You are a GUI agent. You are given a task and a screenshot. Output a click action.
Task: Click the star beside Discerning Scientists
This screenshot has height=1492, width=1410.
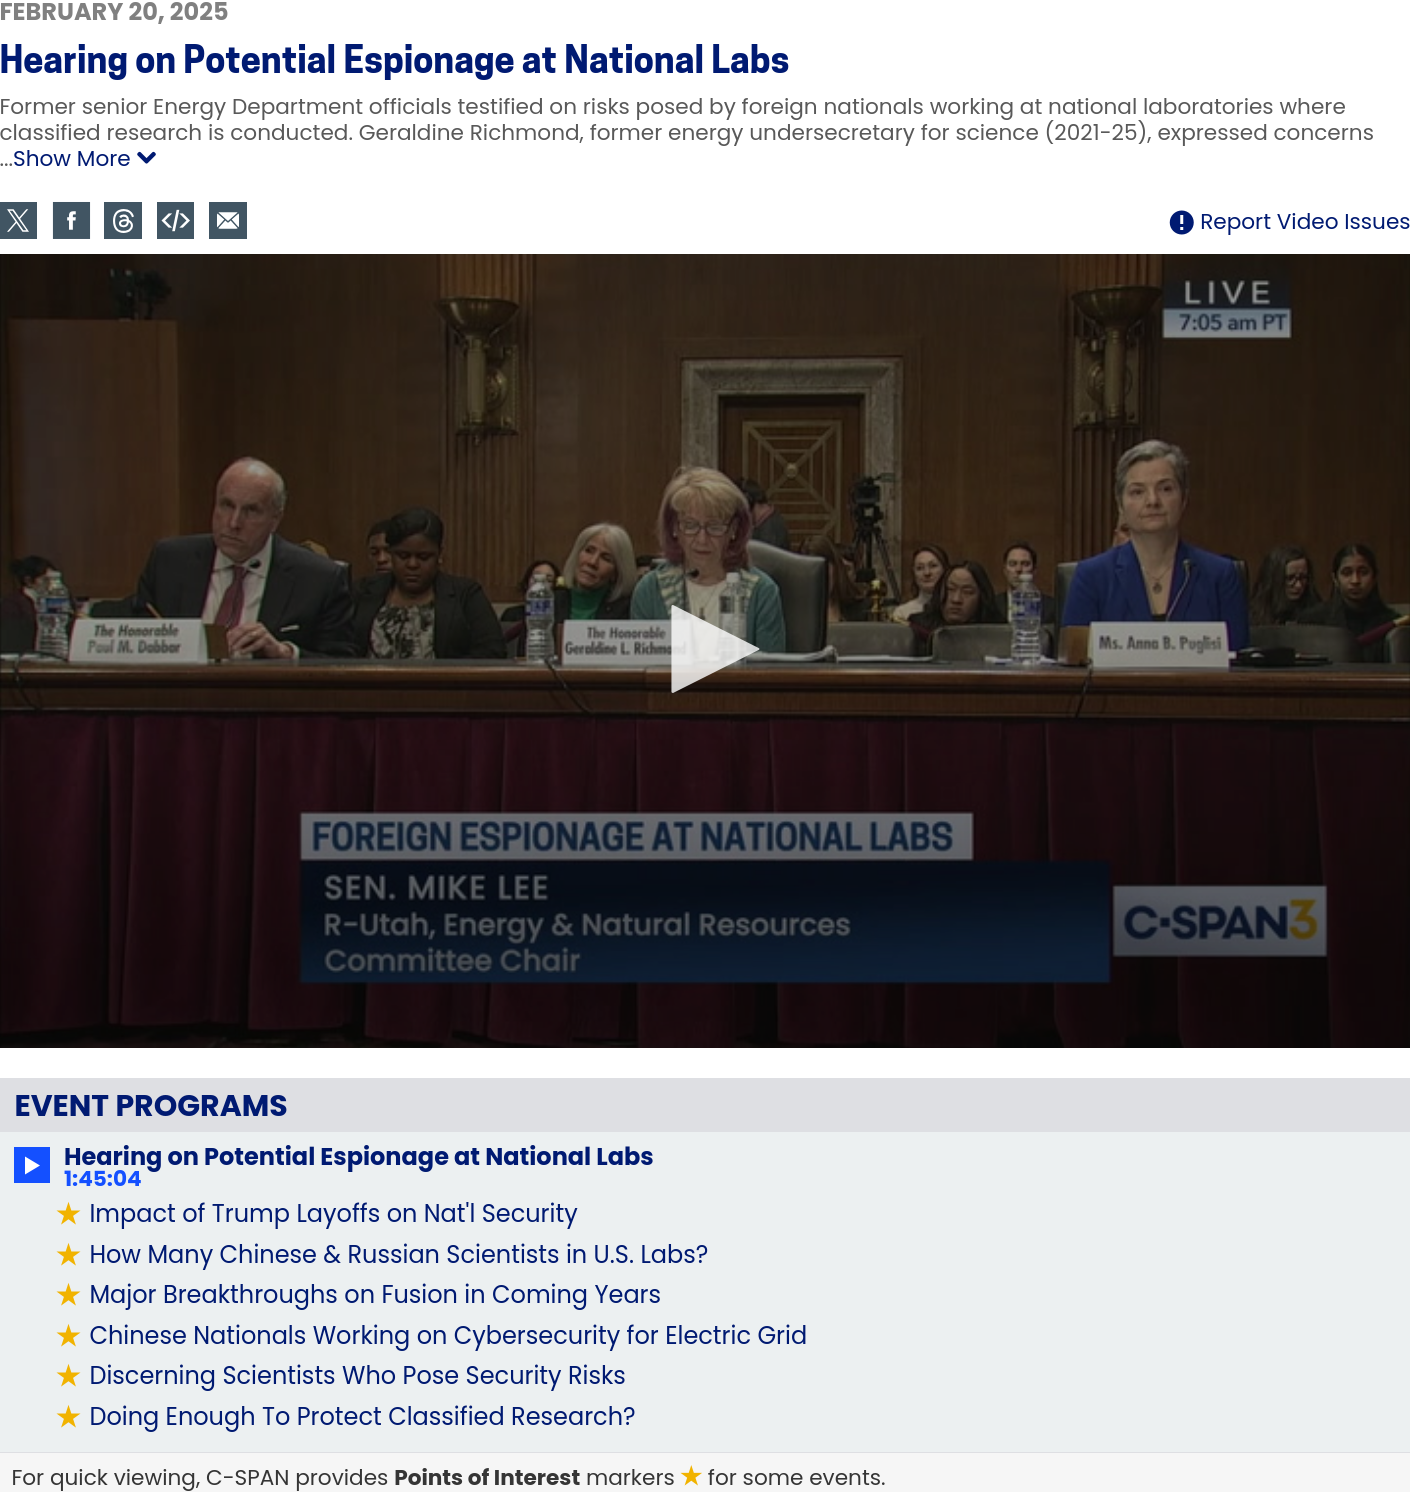[68, 1376]
